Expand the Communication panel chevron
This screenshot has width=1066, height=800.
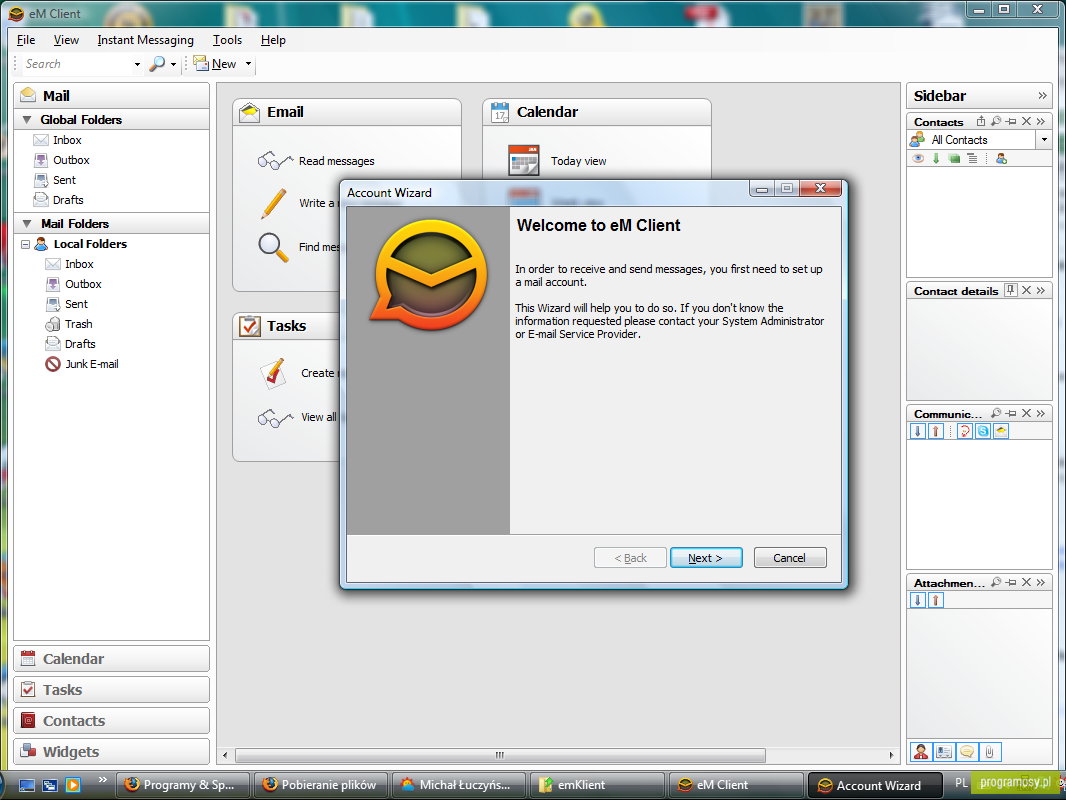pos(1041,413)
